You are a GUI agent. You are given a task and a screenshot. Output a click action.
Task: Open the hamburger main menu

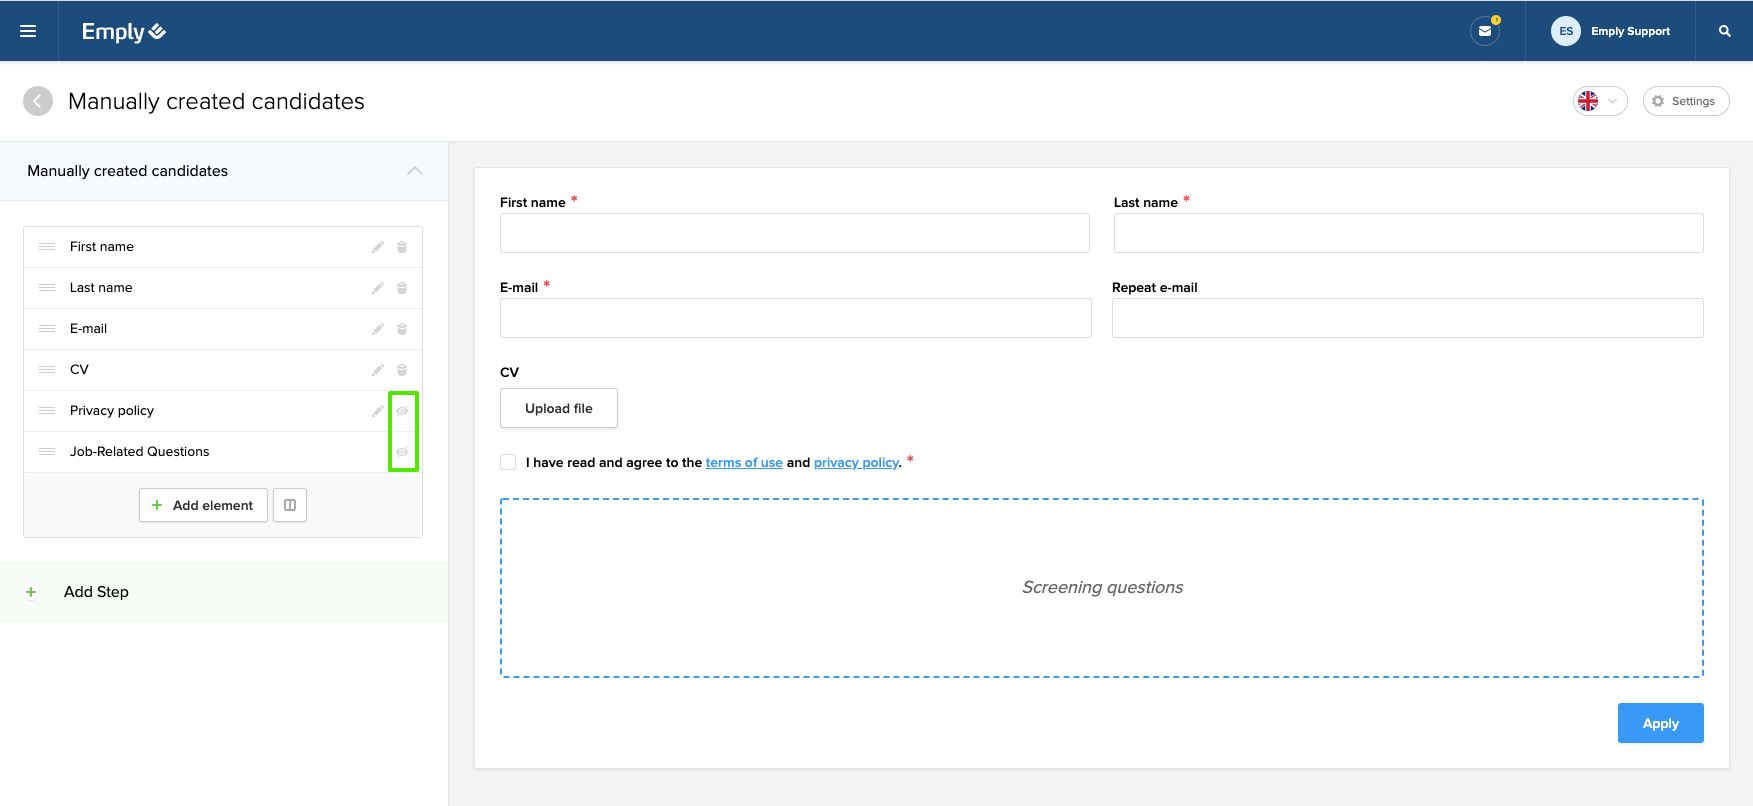point(28,31)
